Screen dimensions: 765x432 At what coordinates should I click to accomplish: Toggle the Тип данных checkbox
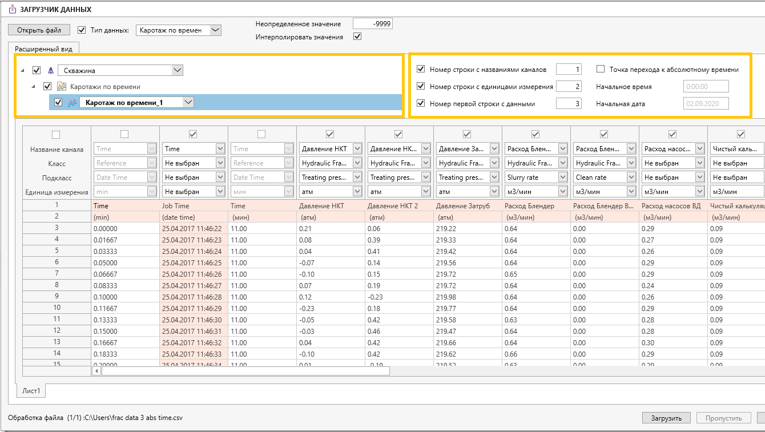click(81, 30)
